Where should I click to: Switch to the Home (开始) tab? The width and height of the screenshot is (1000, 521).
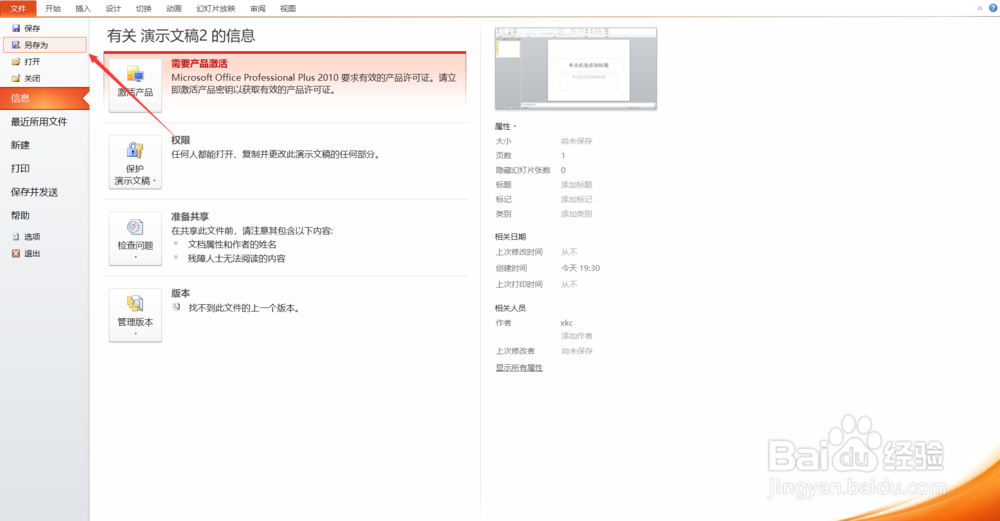(x=53, y=8)
